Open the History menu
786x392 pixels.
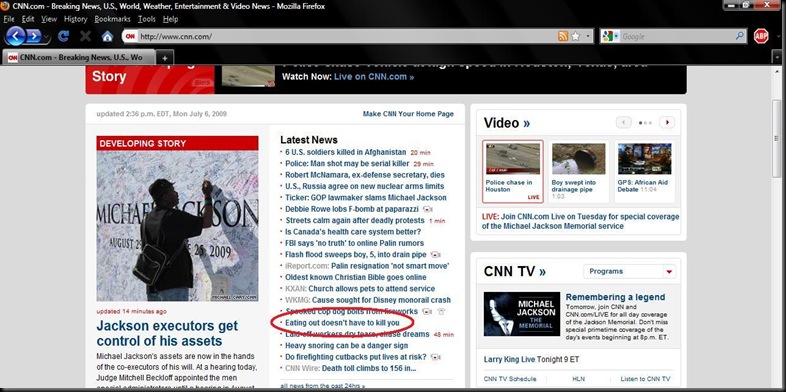click(x=76, y=19)
